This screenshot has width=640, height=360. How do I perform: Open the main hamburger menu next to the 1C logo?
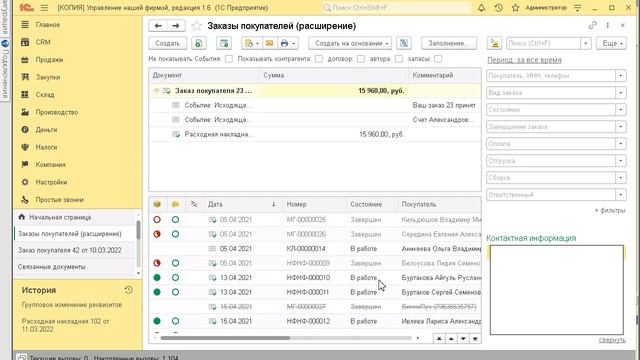44,8
